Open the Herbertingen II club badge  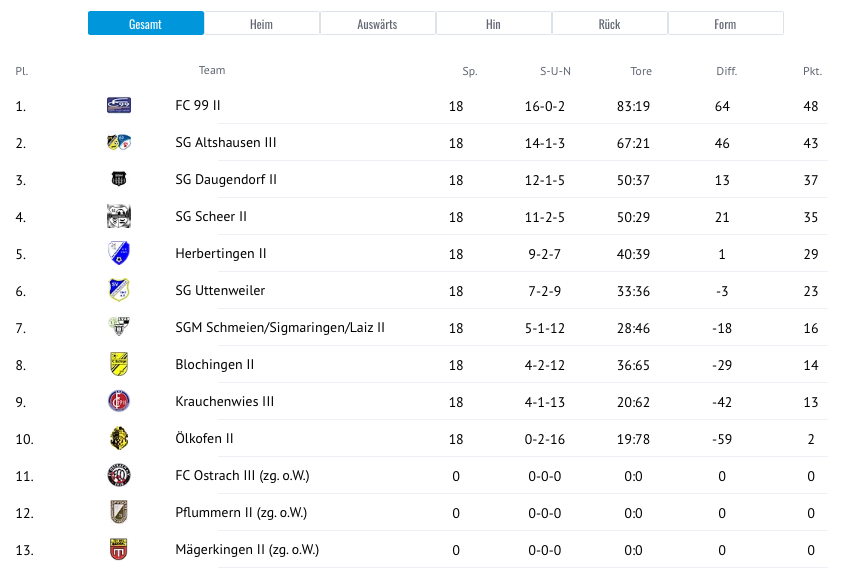point(118,253)
